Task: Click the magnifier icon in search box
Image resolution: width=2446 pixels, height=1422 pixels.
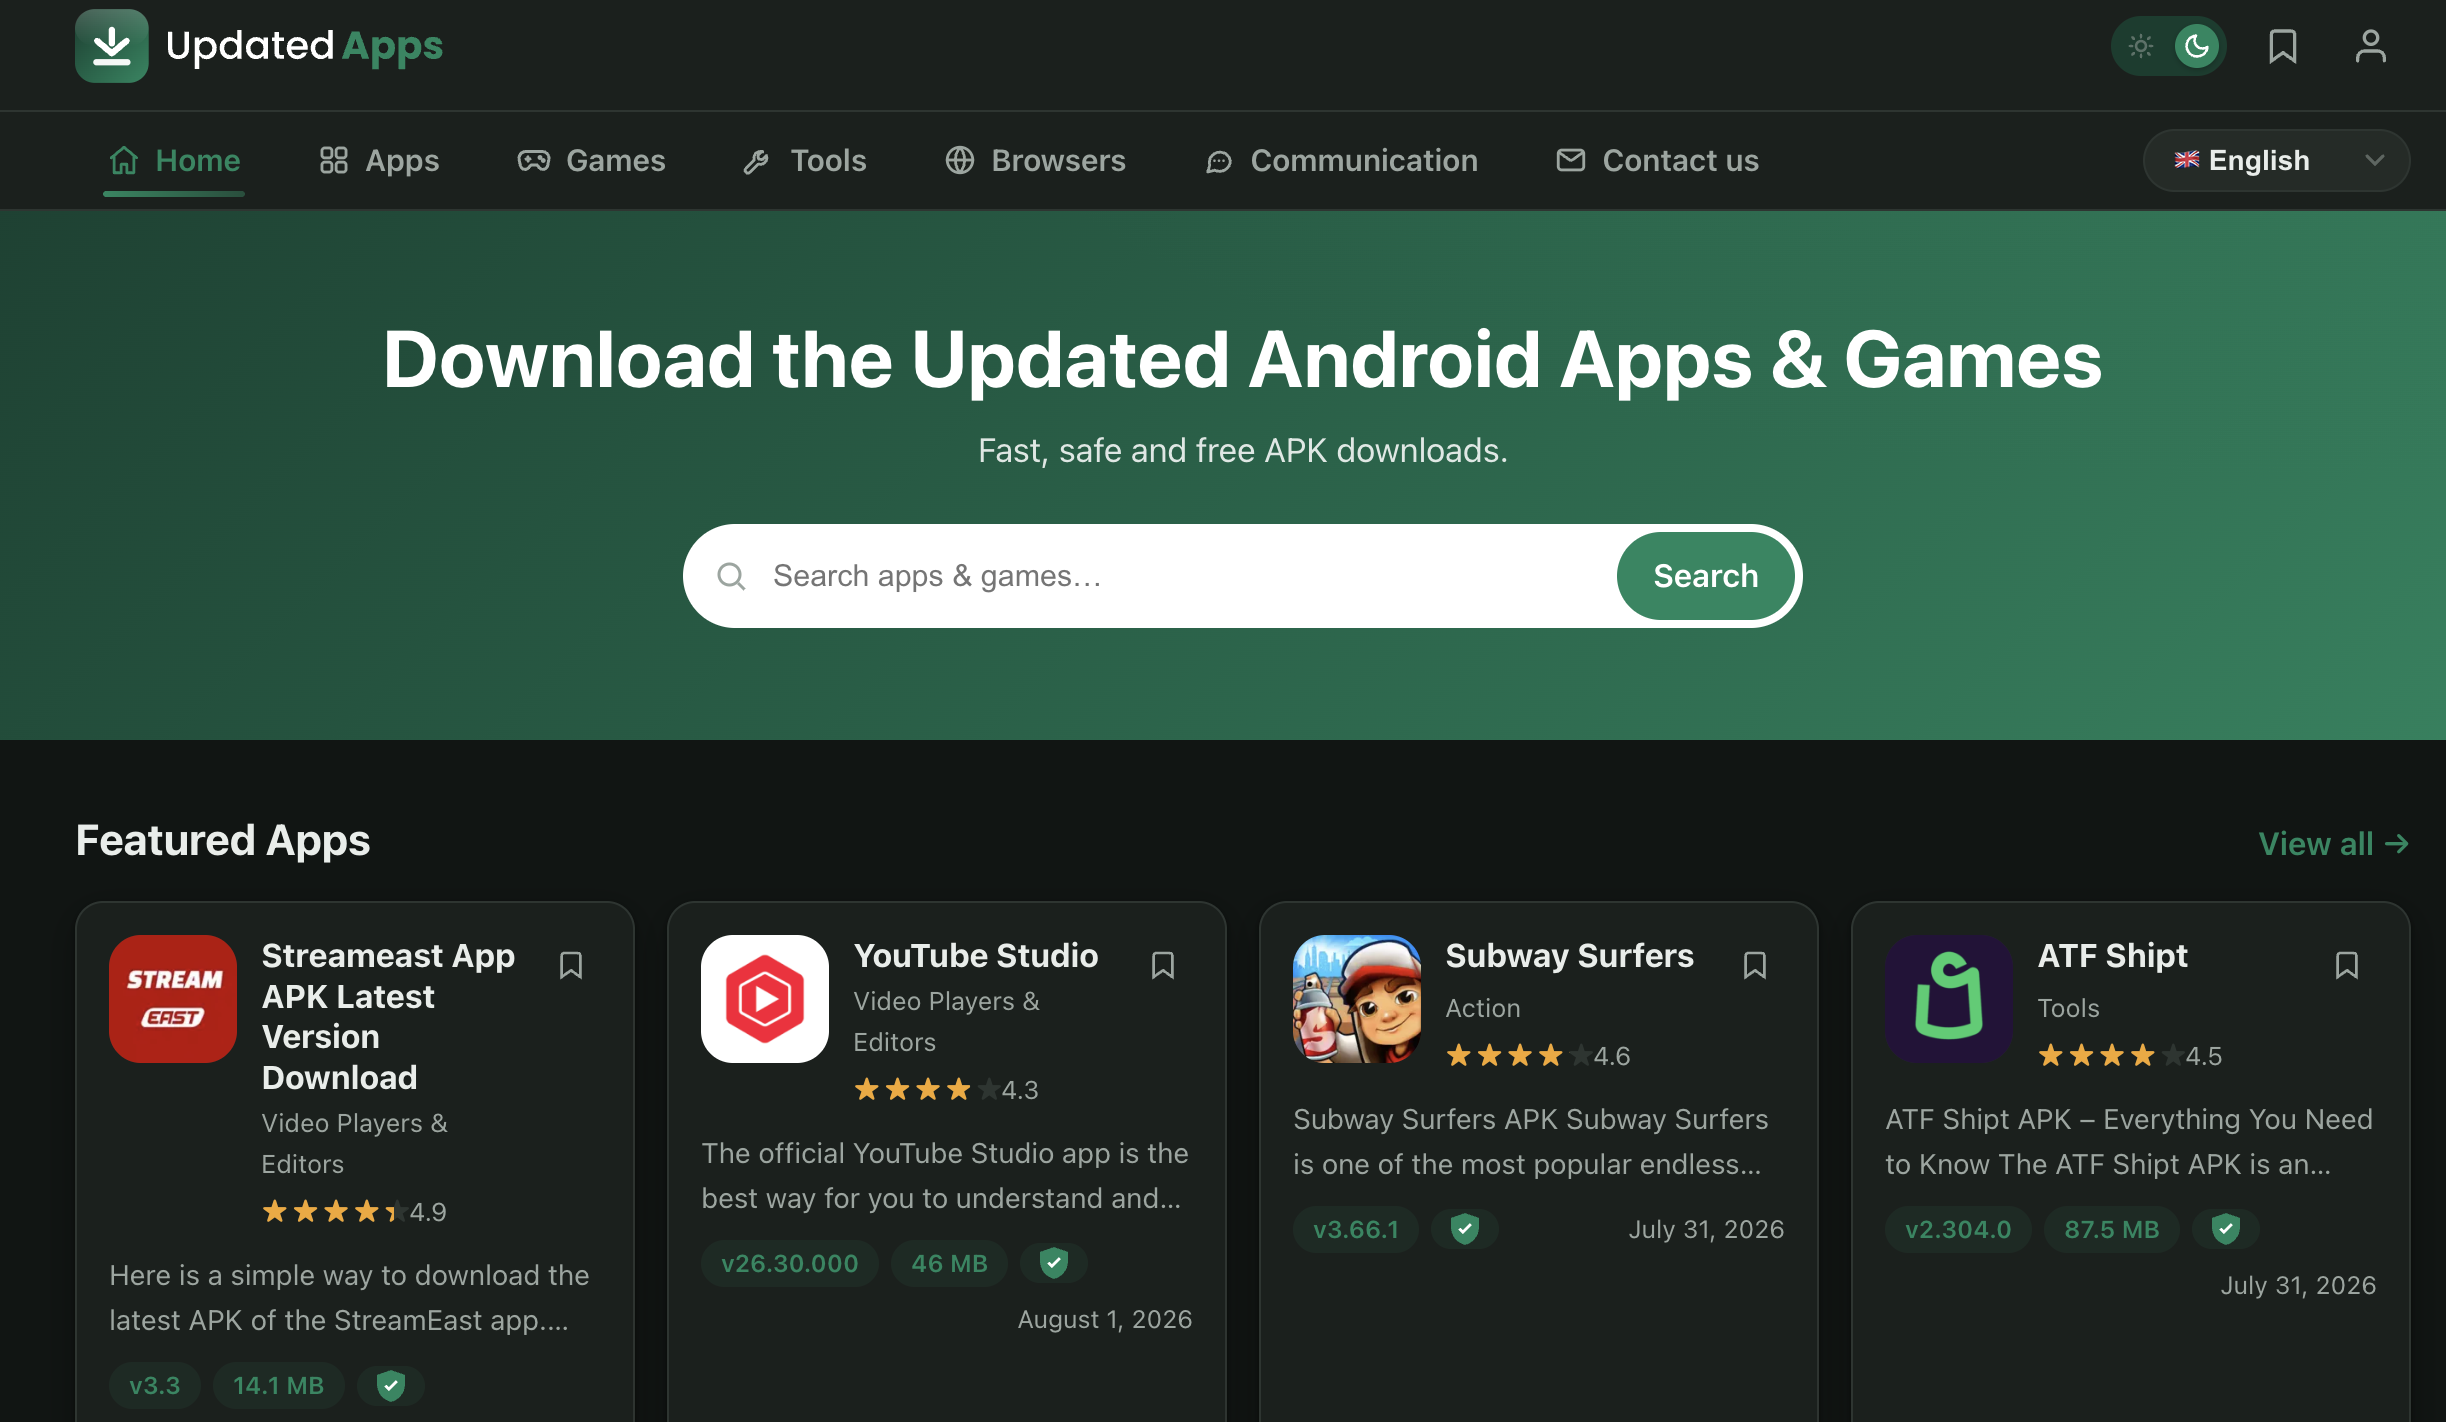Action: [x=732, y=576]
